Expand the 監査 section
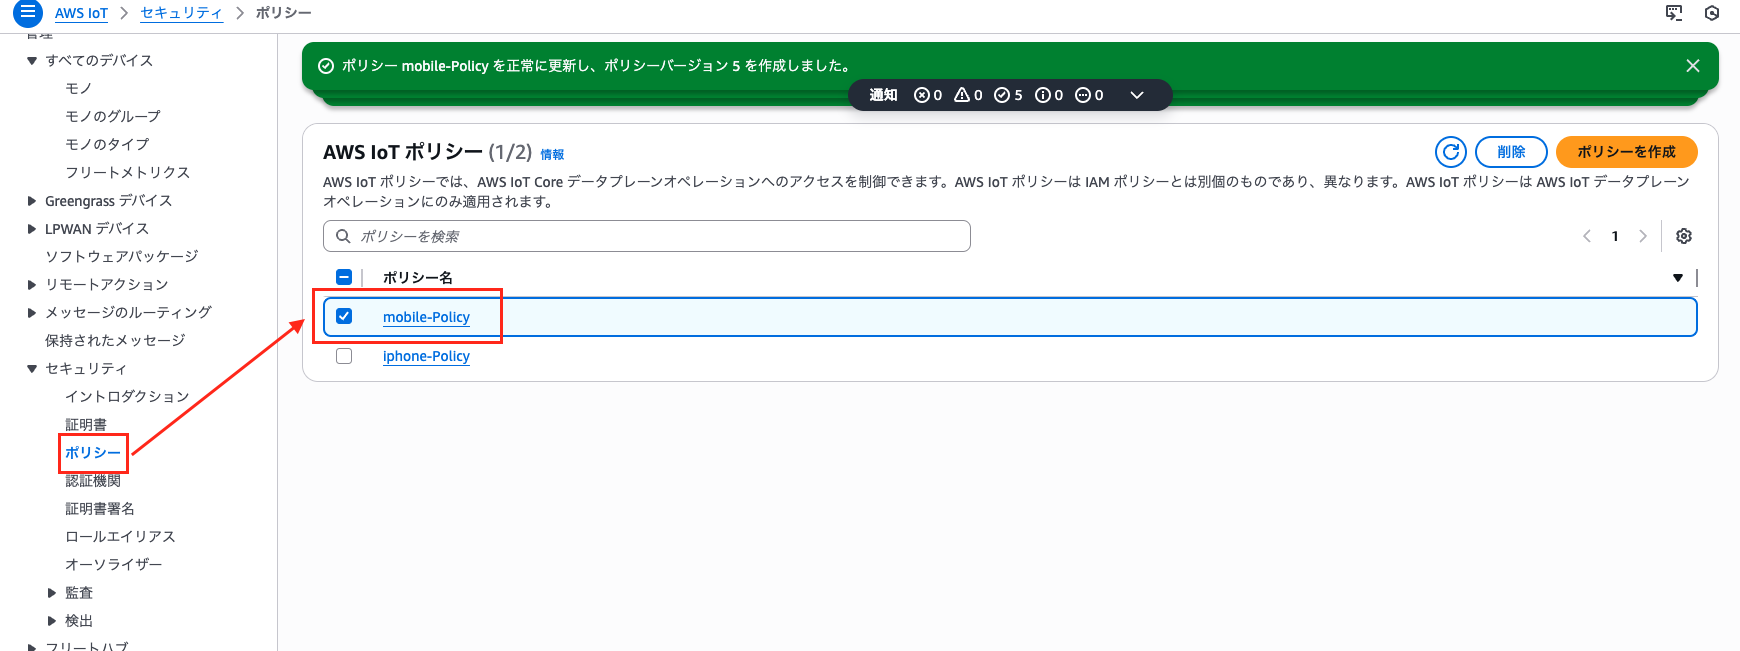Viewport: 1740px width, 651px height. click(52, 593)
